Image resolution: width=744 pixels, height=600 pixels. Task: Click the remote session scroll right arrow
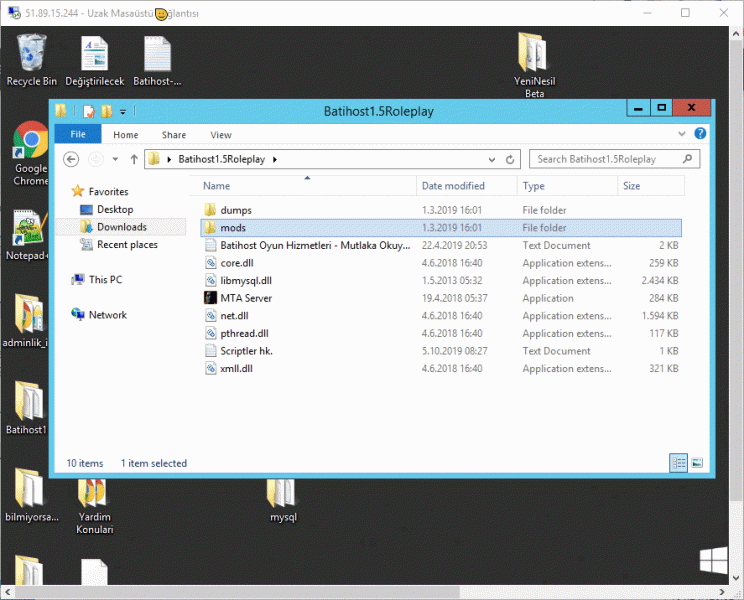722,592
